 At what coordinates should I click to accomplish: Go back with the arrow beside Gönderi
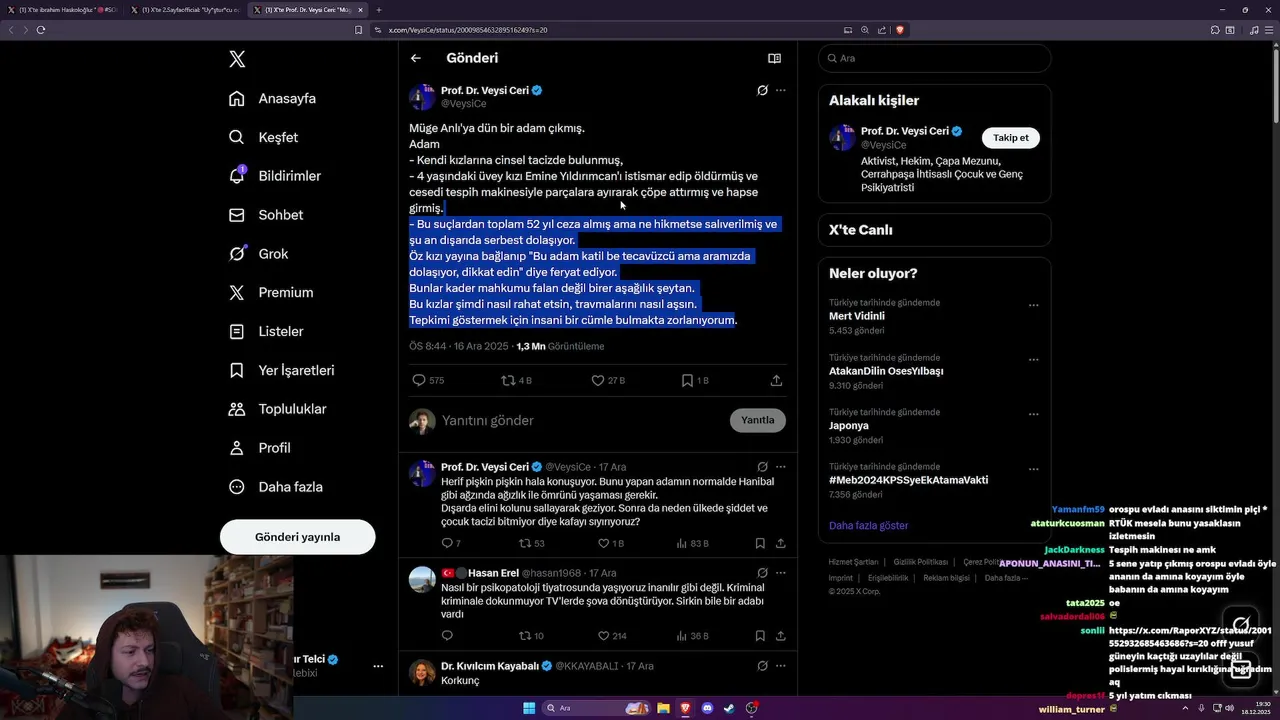coord(416,58)
